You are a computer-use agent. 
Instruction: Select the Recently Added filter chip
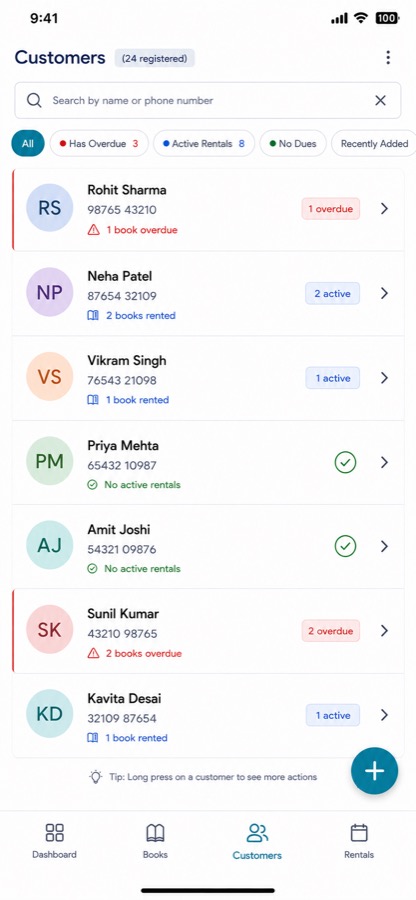[x=374, y=143]
